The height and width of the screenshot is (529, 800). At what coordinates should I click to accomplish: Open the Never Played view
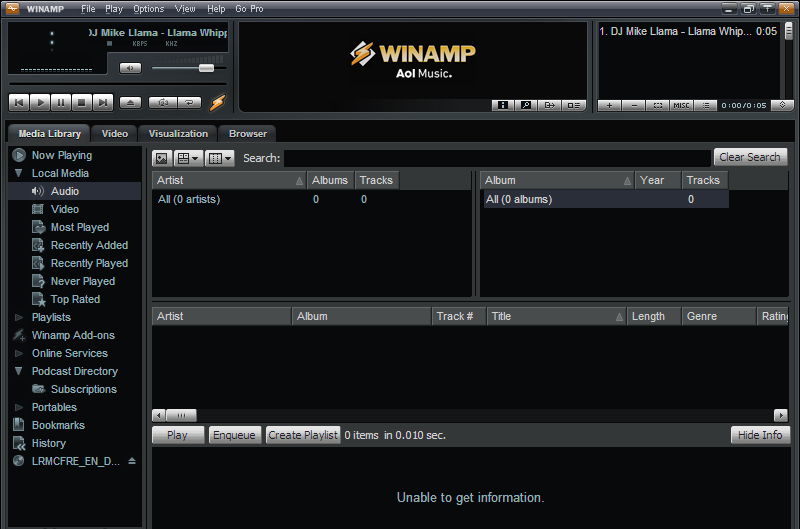point(83,281)
